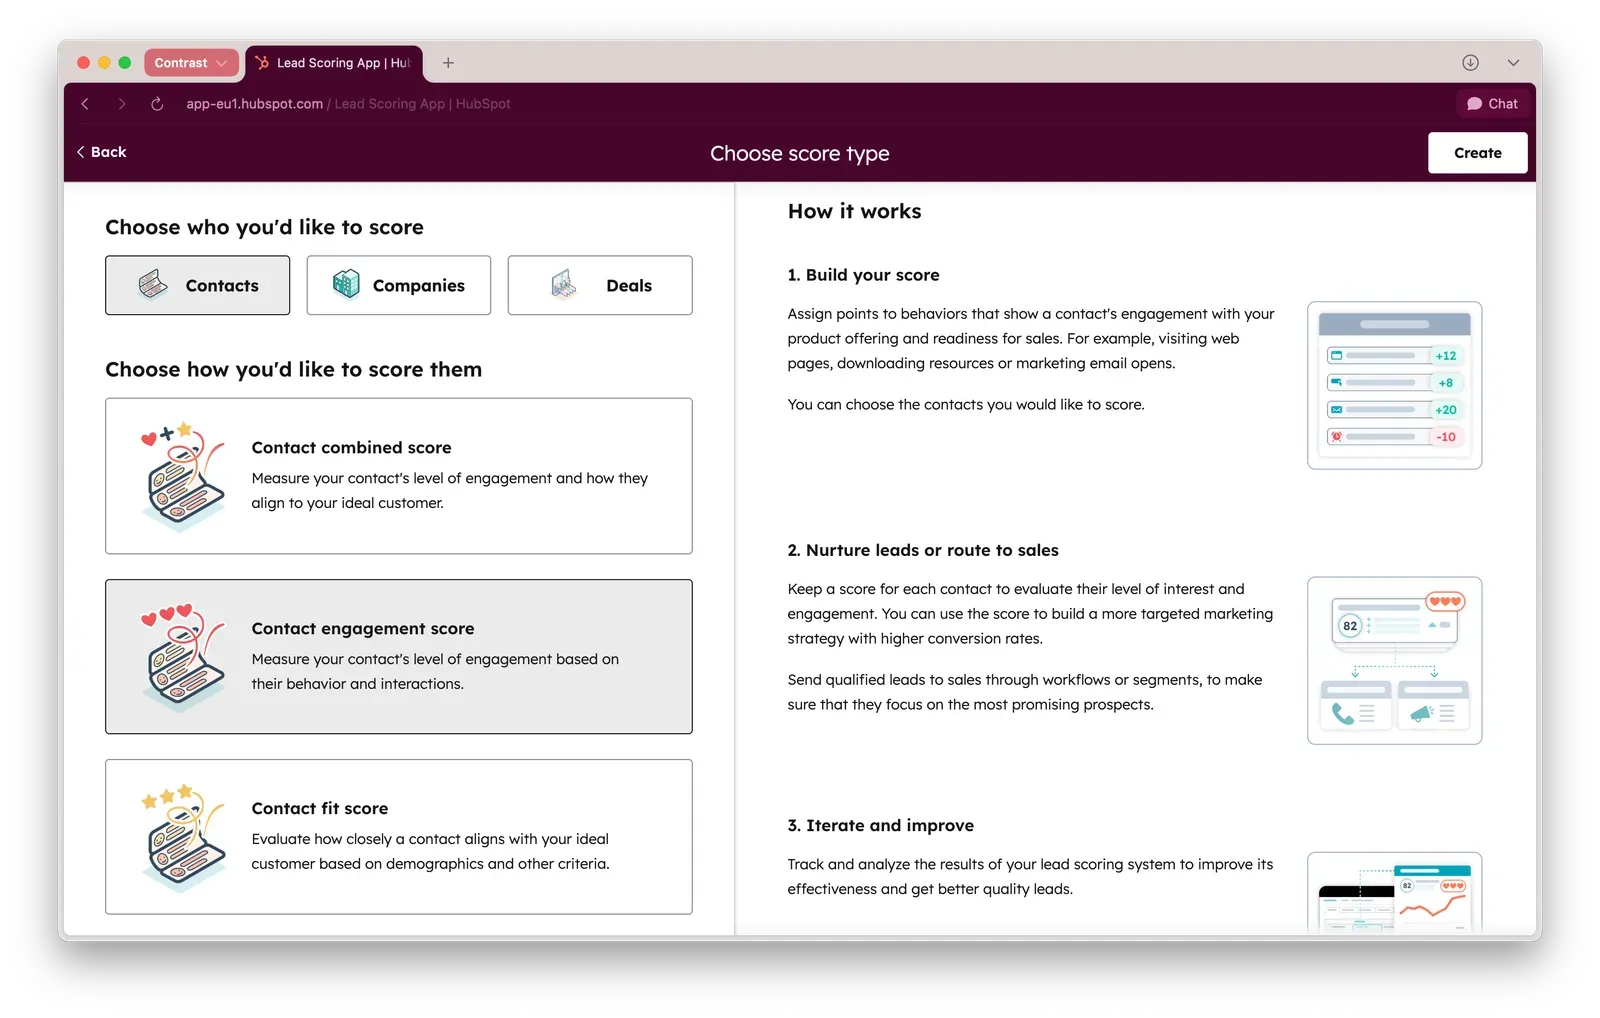Open the Chat panel via chat bubble icon

[1493, 103]
